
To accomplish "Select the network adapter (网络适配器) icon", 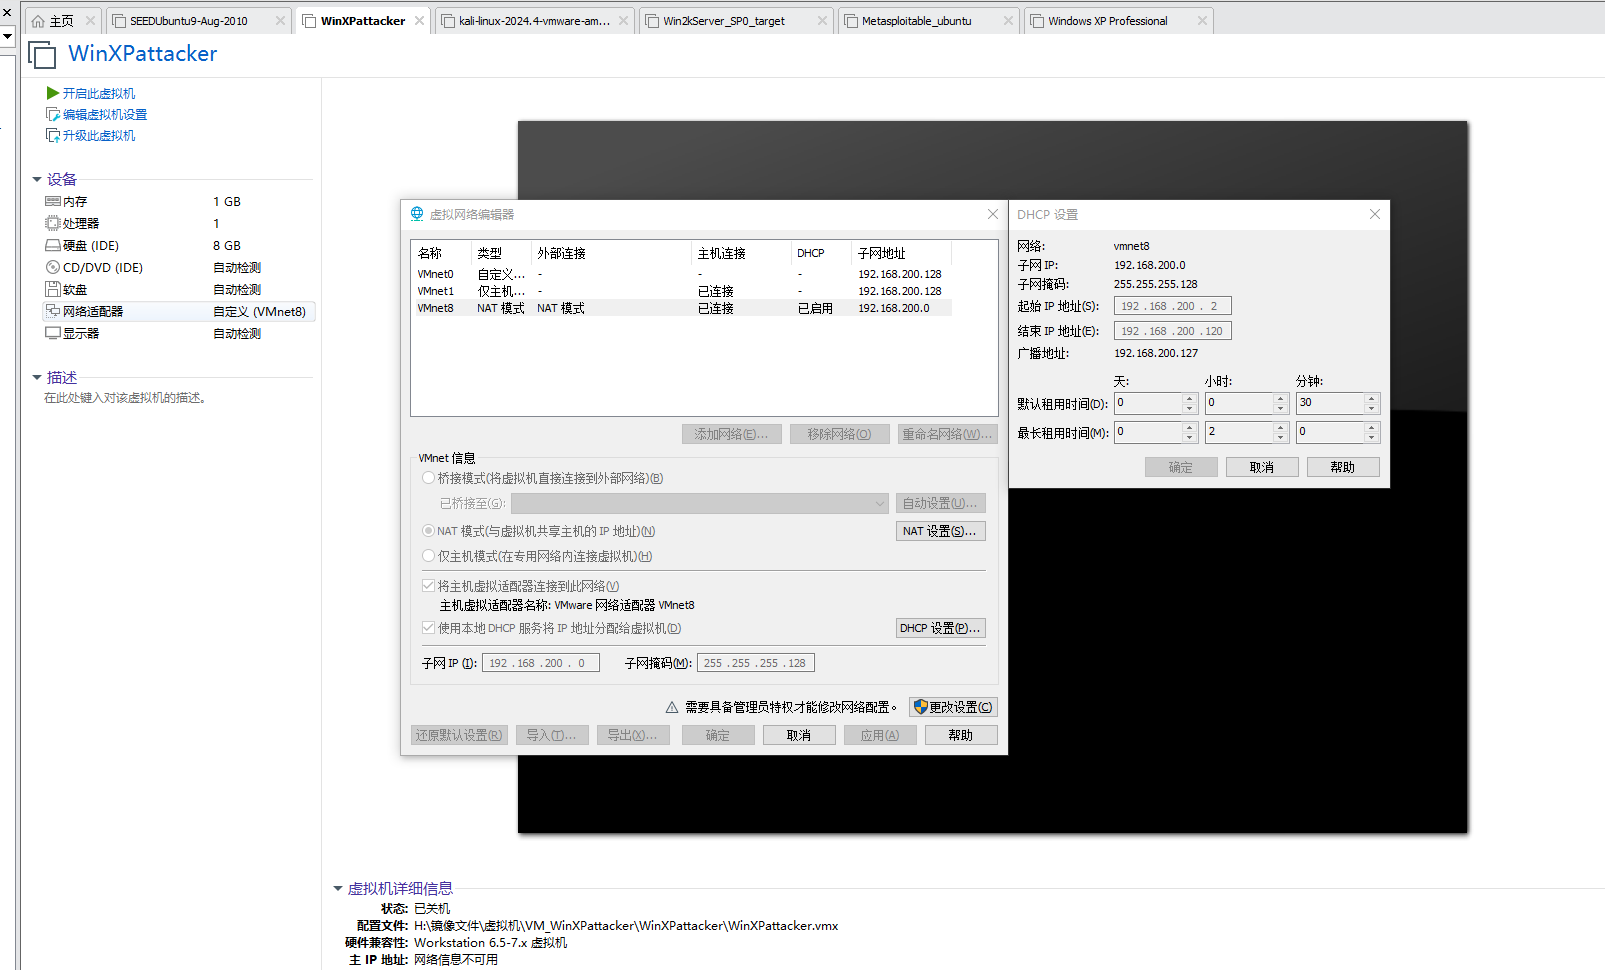I will pos(53,311).
